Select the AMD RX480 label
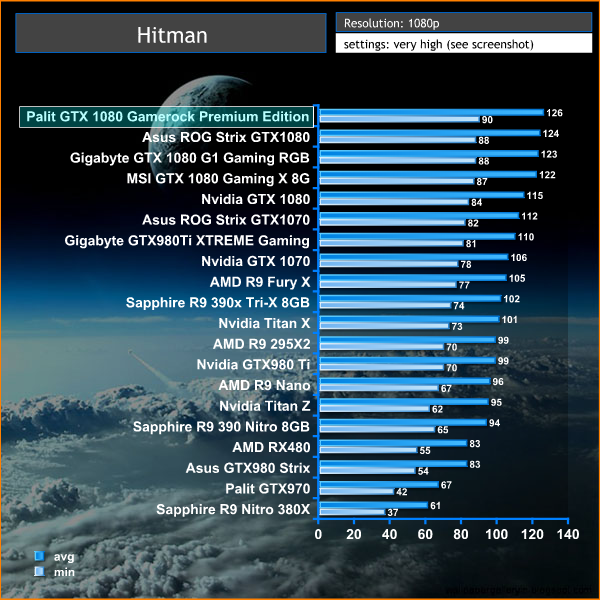Viewport: 600px width, 600px height. [x=271, y=447]
